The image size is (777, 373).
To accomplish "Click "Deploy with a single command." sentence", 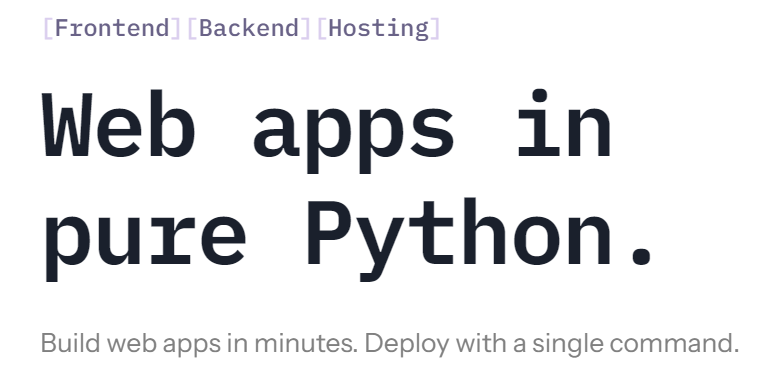I will tap(552, 343).
